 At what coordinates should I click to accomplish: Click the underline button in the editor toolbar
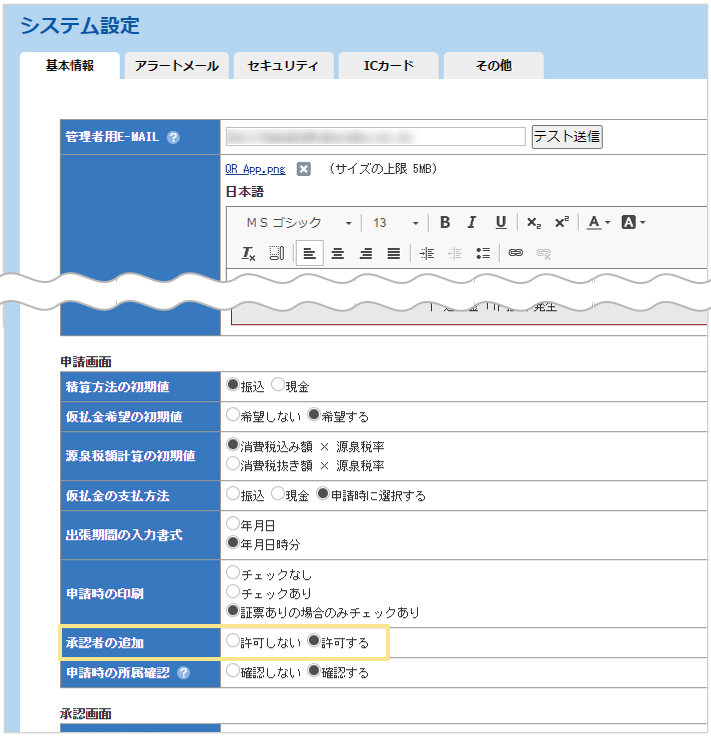click(500, 222)
